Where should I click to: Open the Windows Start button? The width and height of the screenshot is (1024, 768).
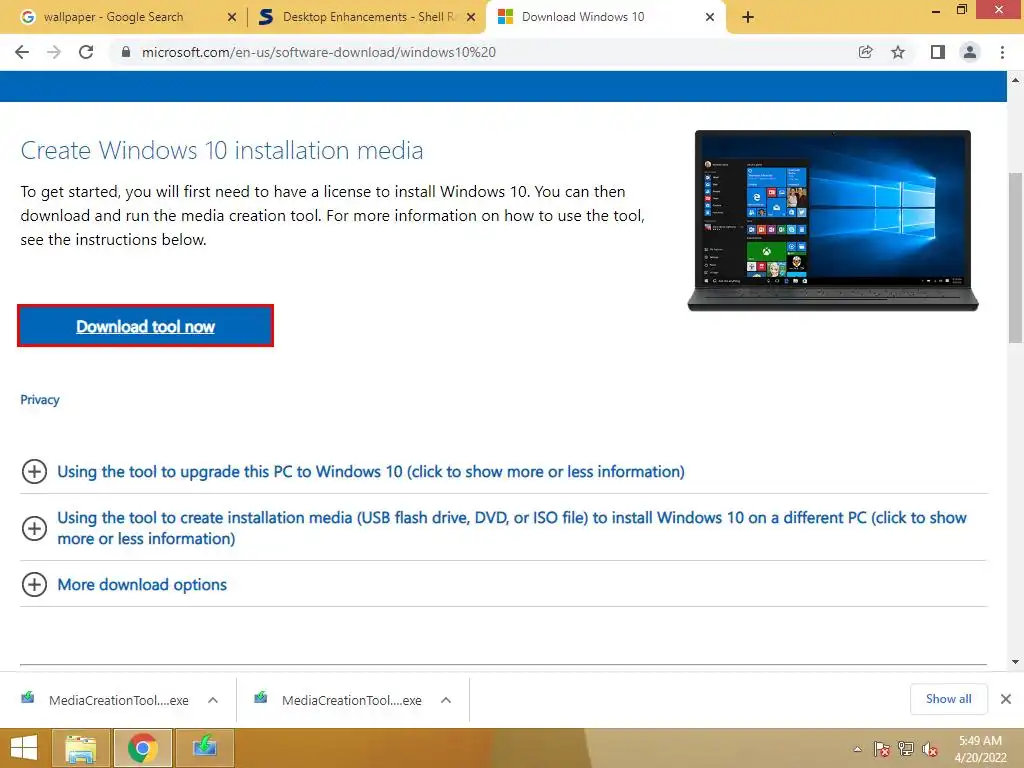point(24,748)
